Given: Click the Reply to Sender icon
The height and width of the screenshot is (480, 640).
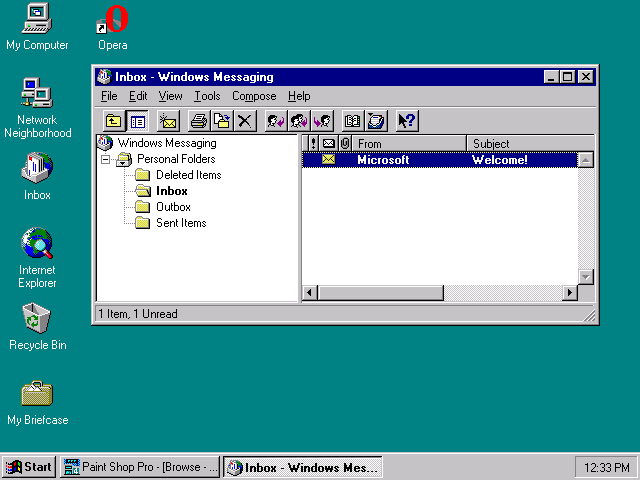Looking at the screenshot, I should (276, 121).
